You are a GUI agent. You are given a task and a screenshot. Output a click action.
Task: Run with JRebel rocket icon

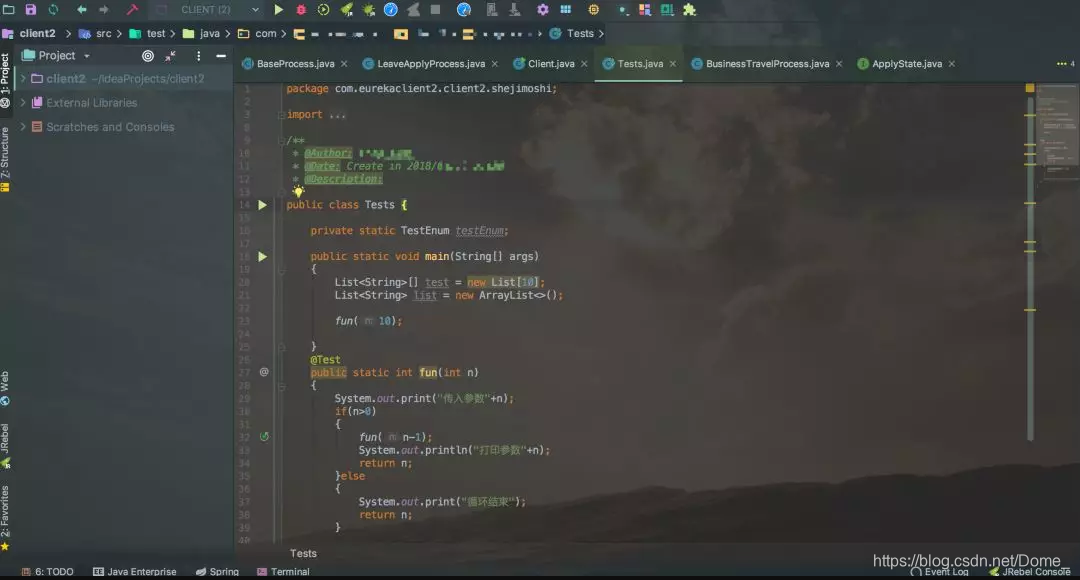pyautogui.click(x=346, y=10)
